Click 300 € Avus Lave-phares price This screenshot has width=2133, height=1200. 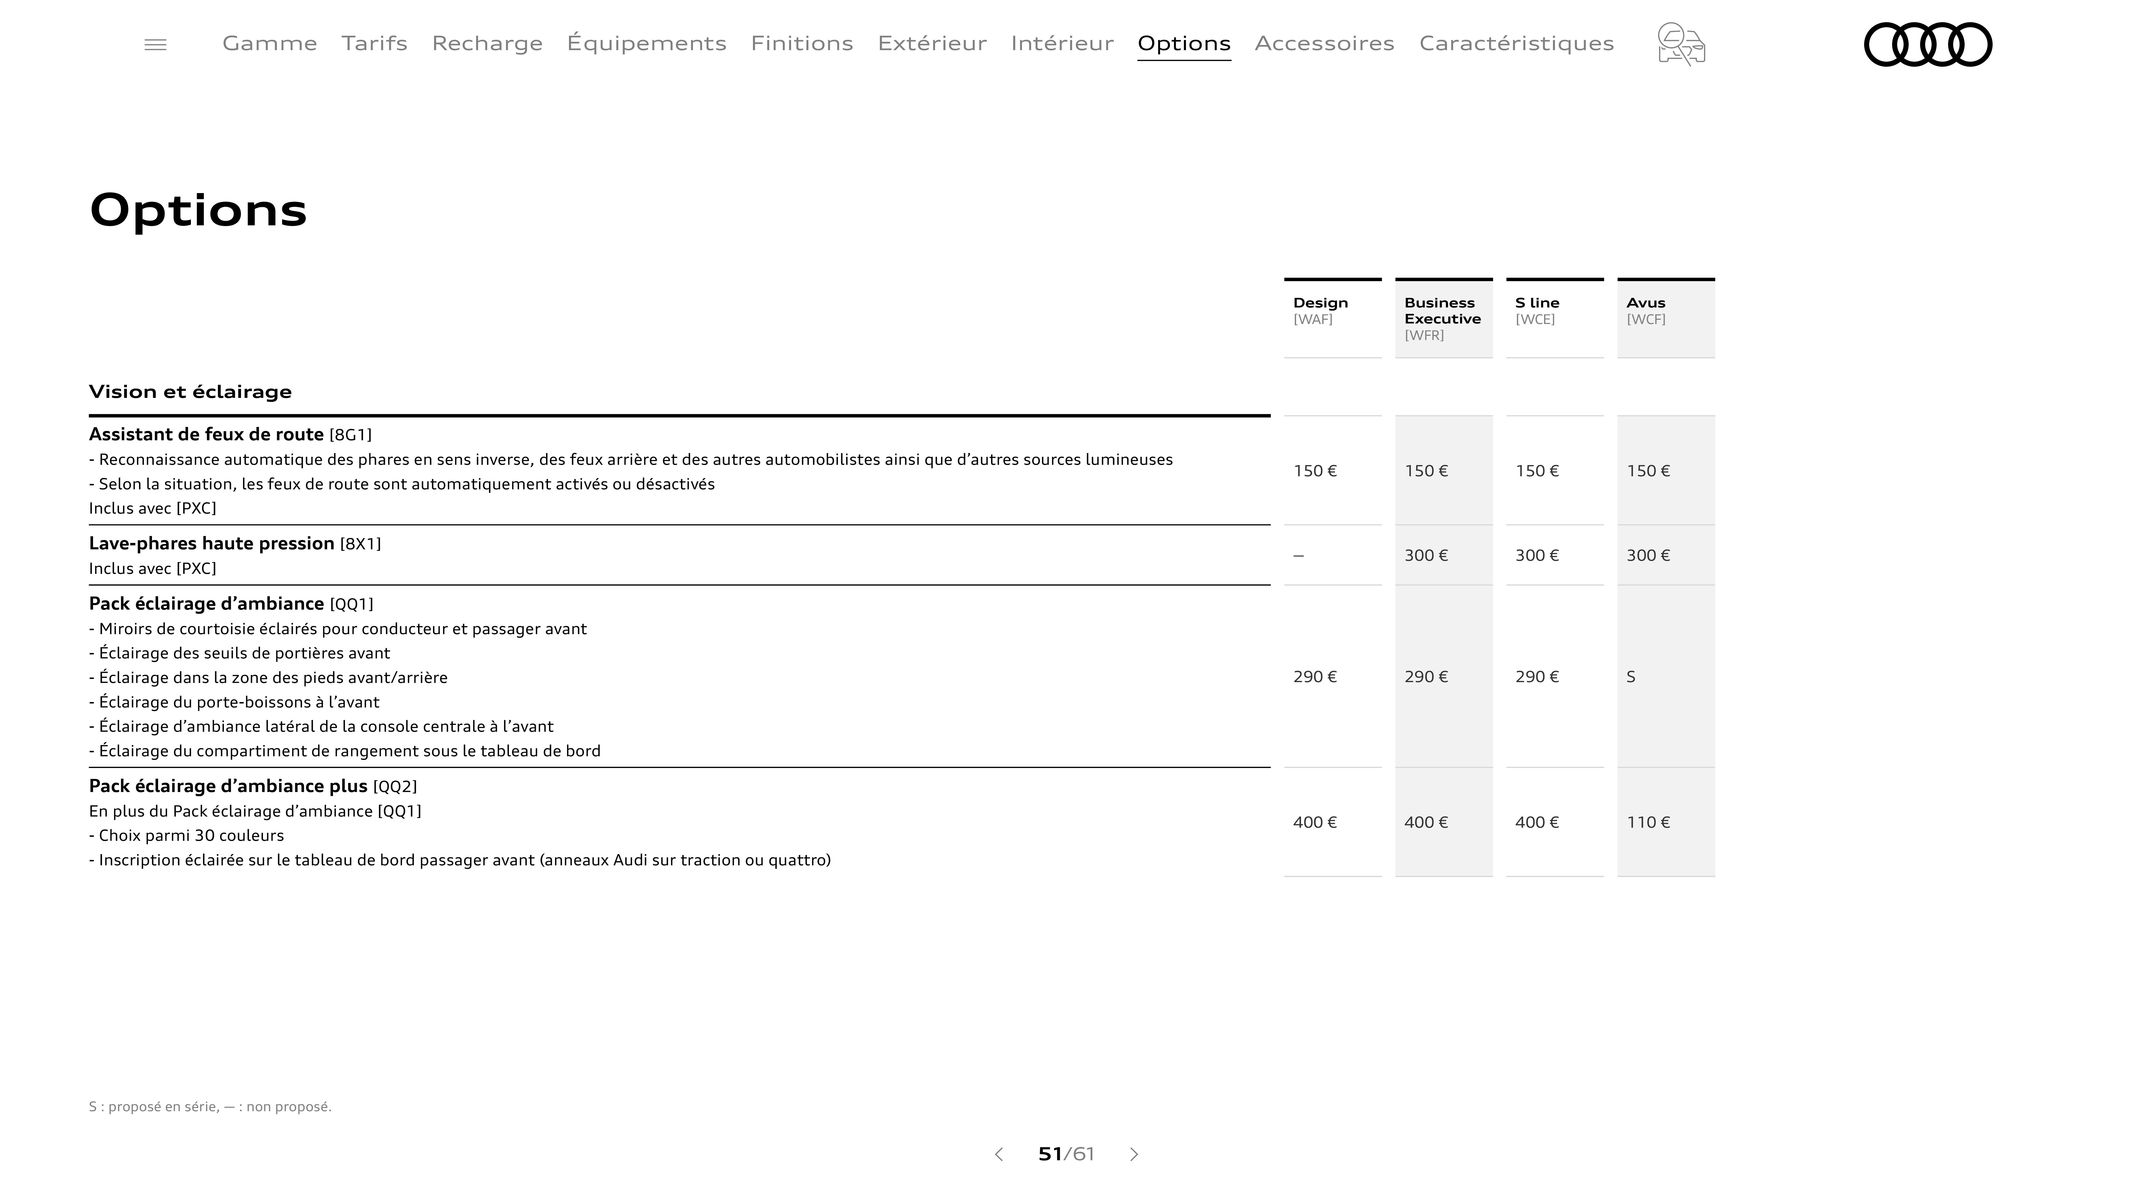click(x=1648, y=555)
